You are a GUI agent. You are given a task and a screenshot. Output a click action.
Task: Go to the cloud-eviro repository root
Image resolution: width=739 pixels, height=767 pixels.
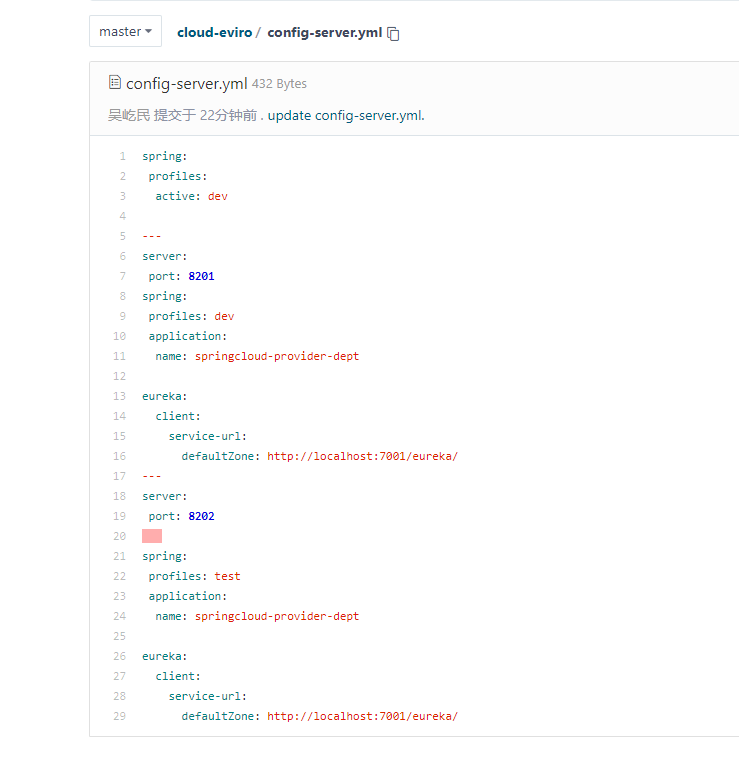tap(214, 32)
